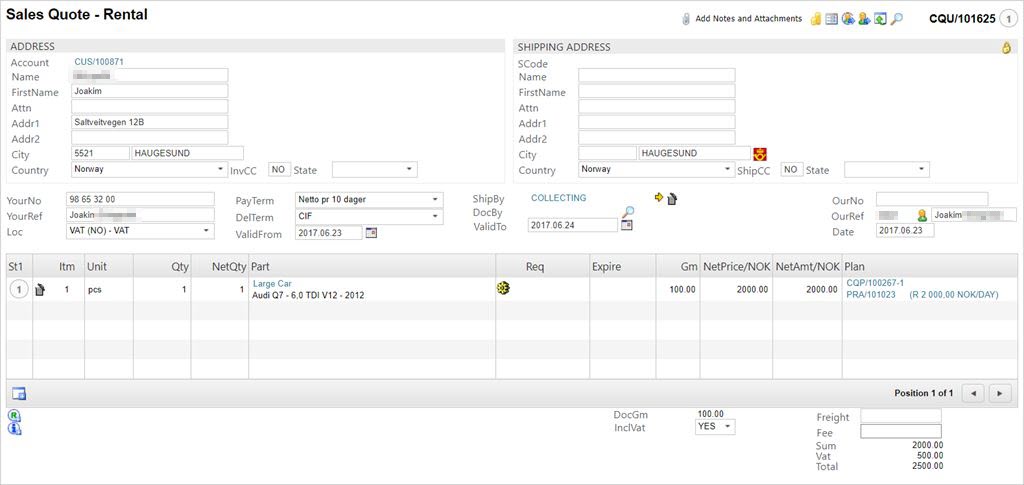
Task: Click the round status 1 button in St1 column
Action: tap(18, 289)
